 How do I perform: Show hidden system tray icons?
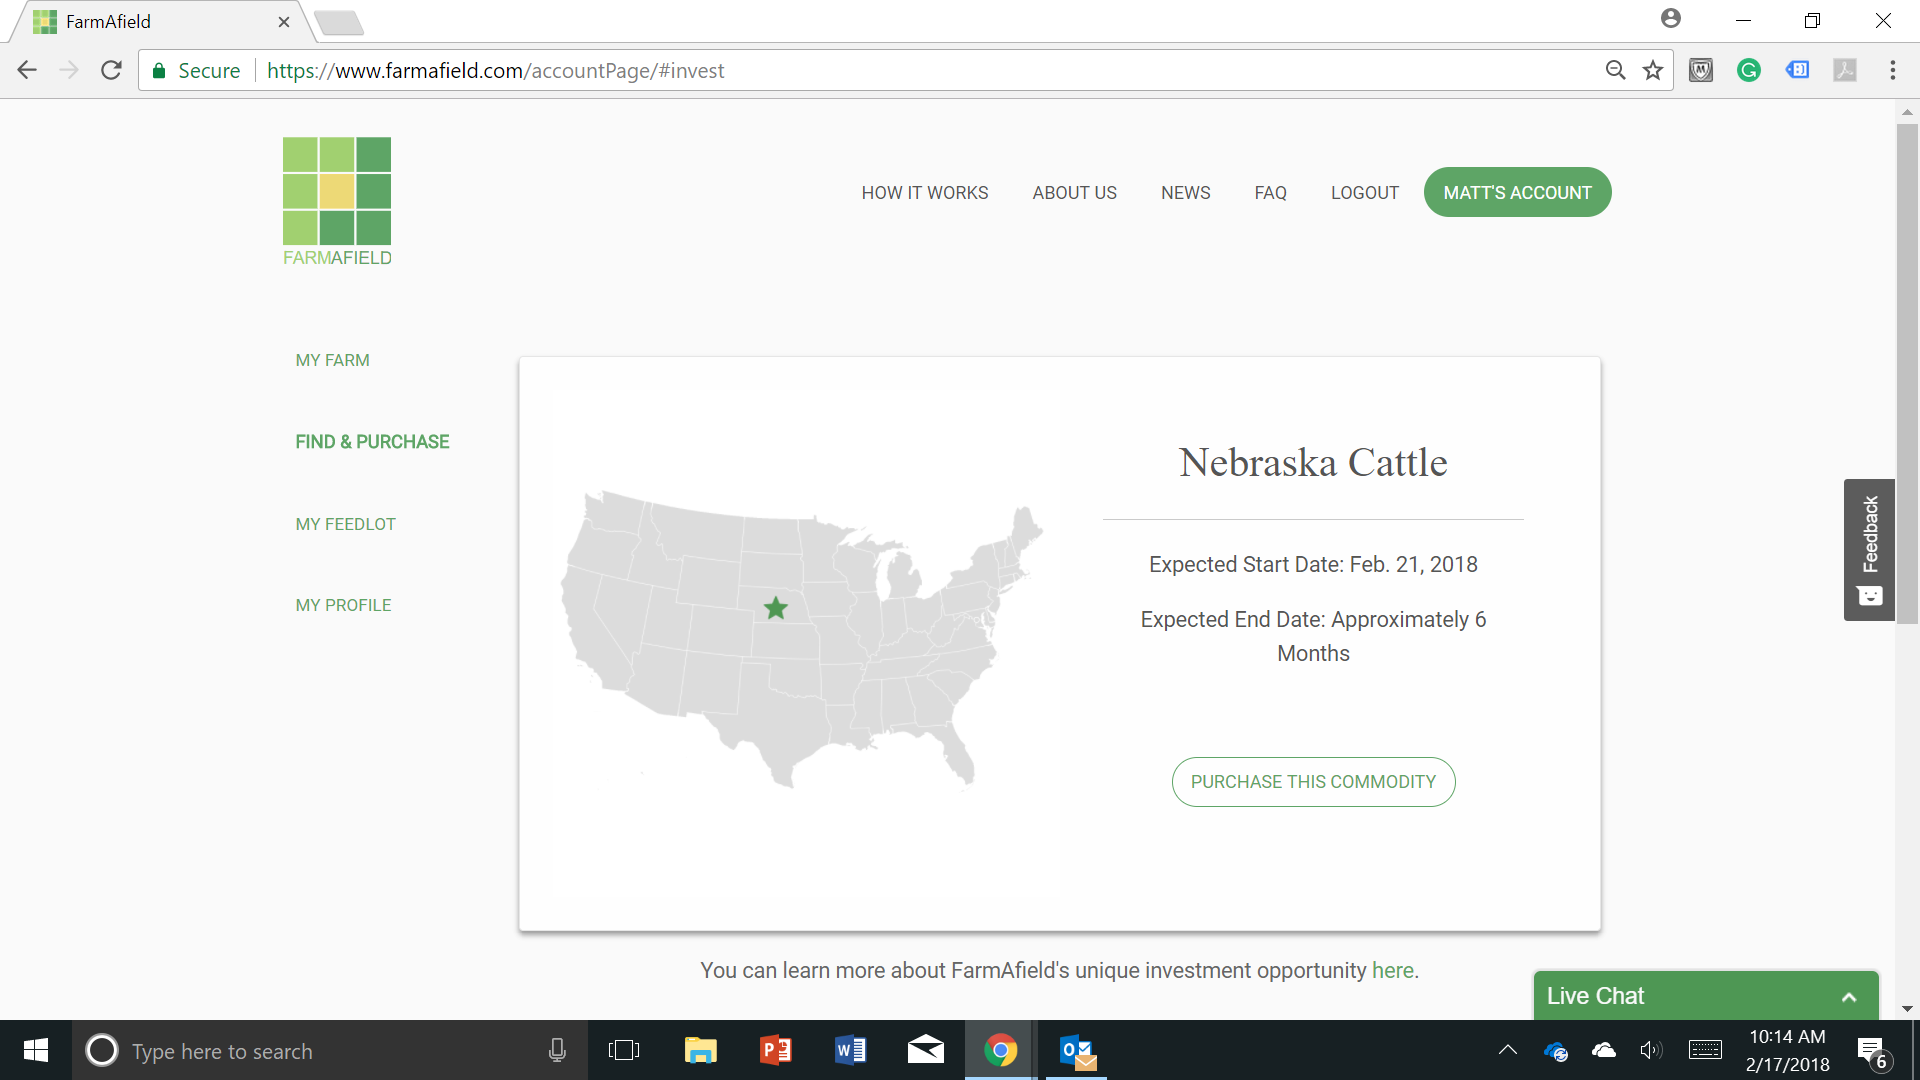click(1507, 1050)
